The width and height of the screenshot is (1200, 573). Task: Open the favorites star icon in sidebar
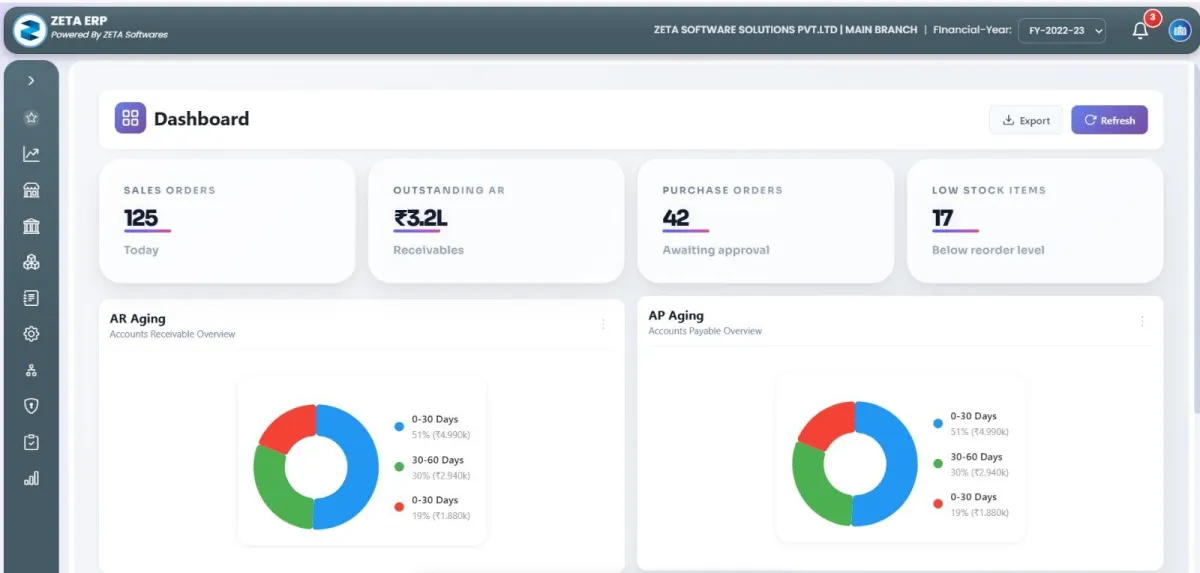coord(31,118)
